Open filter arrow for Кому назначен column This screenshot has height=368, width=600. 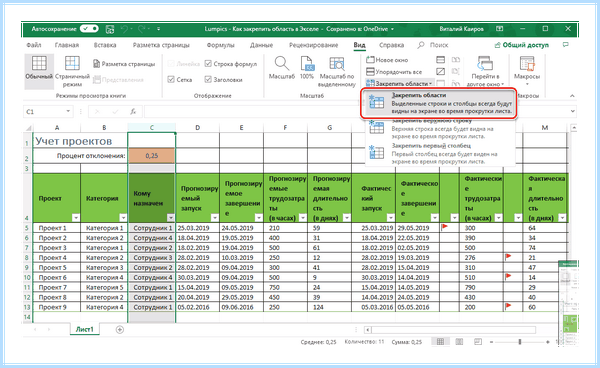pyautogui.click(x=171, y=218)
